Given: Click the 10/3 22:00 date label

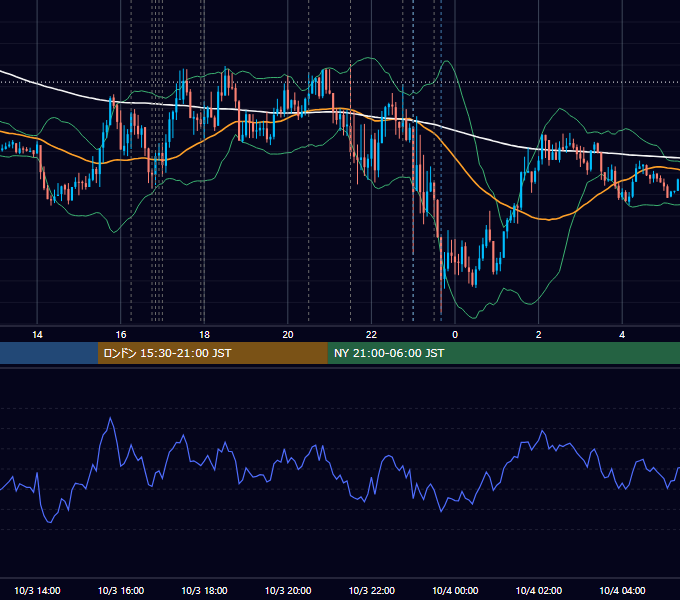Looking at the screenshot, I should tap(372, 590).
